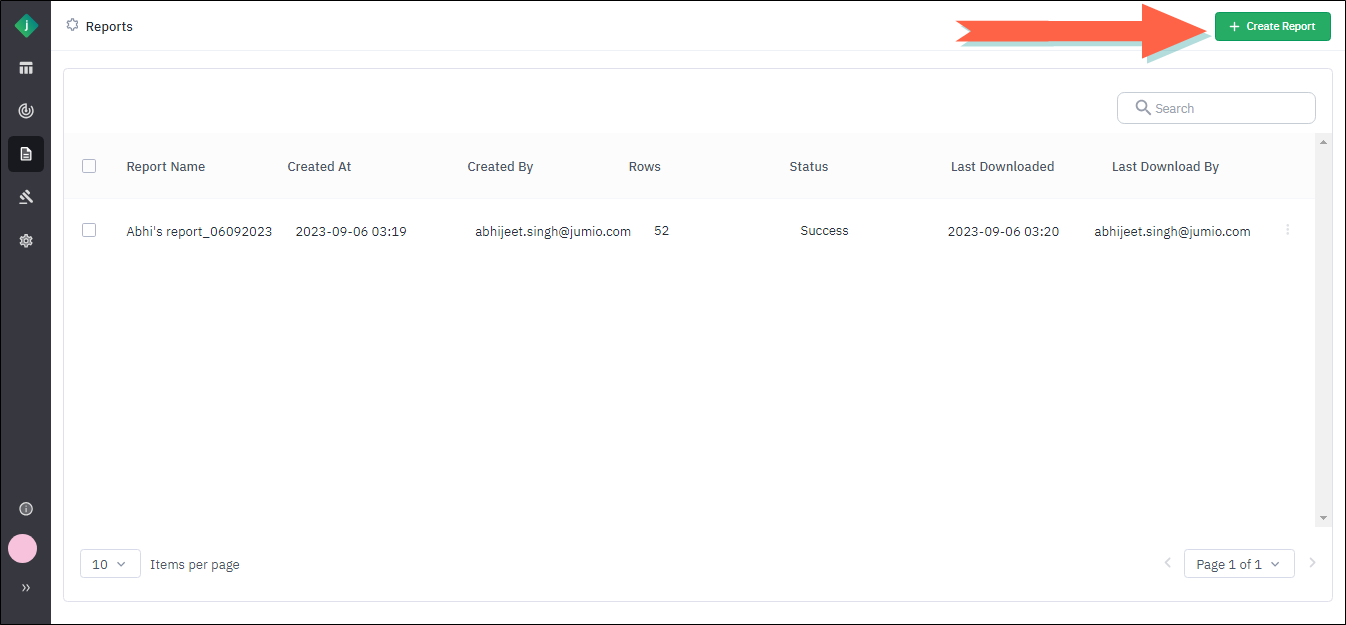Click the search magnifier icon

click(x=1142, y=108)
